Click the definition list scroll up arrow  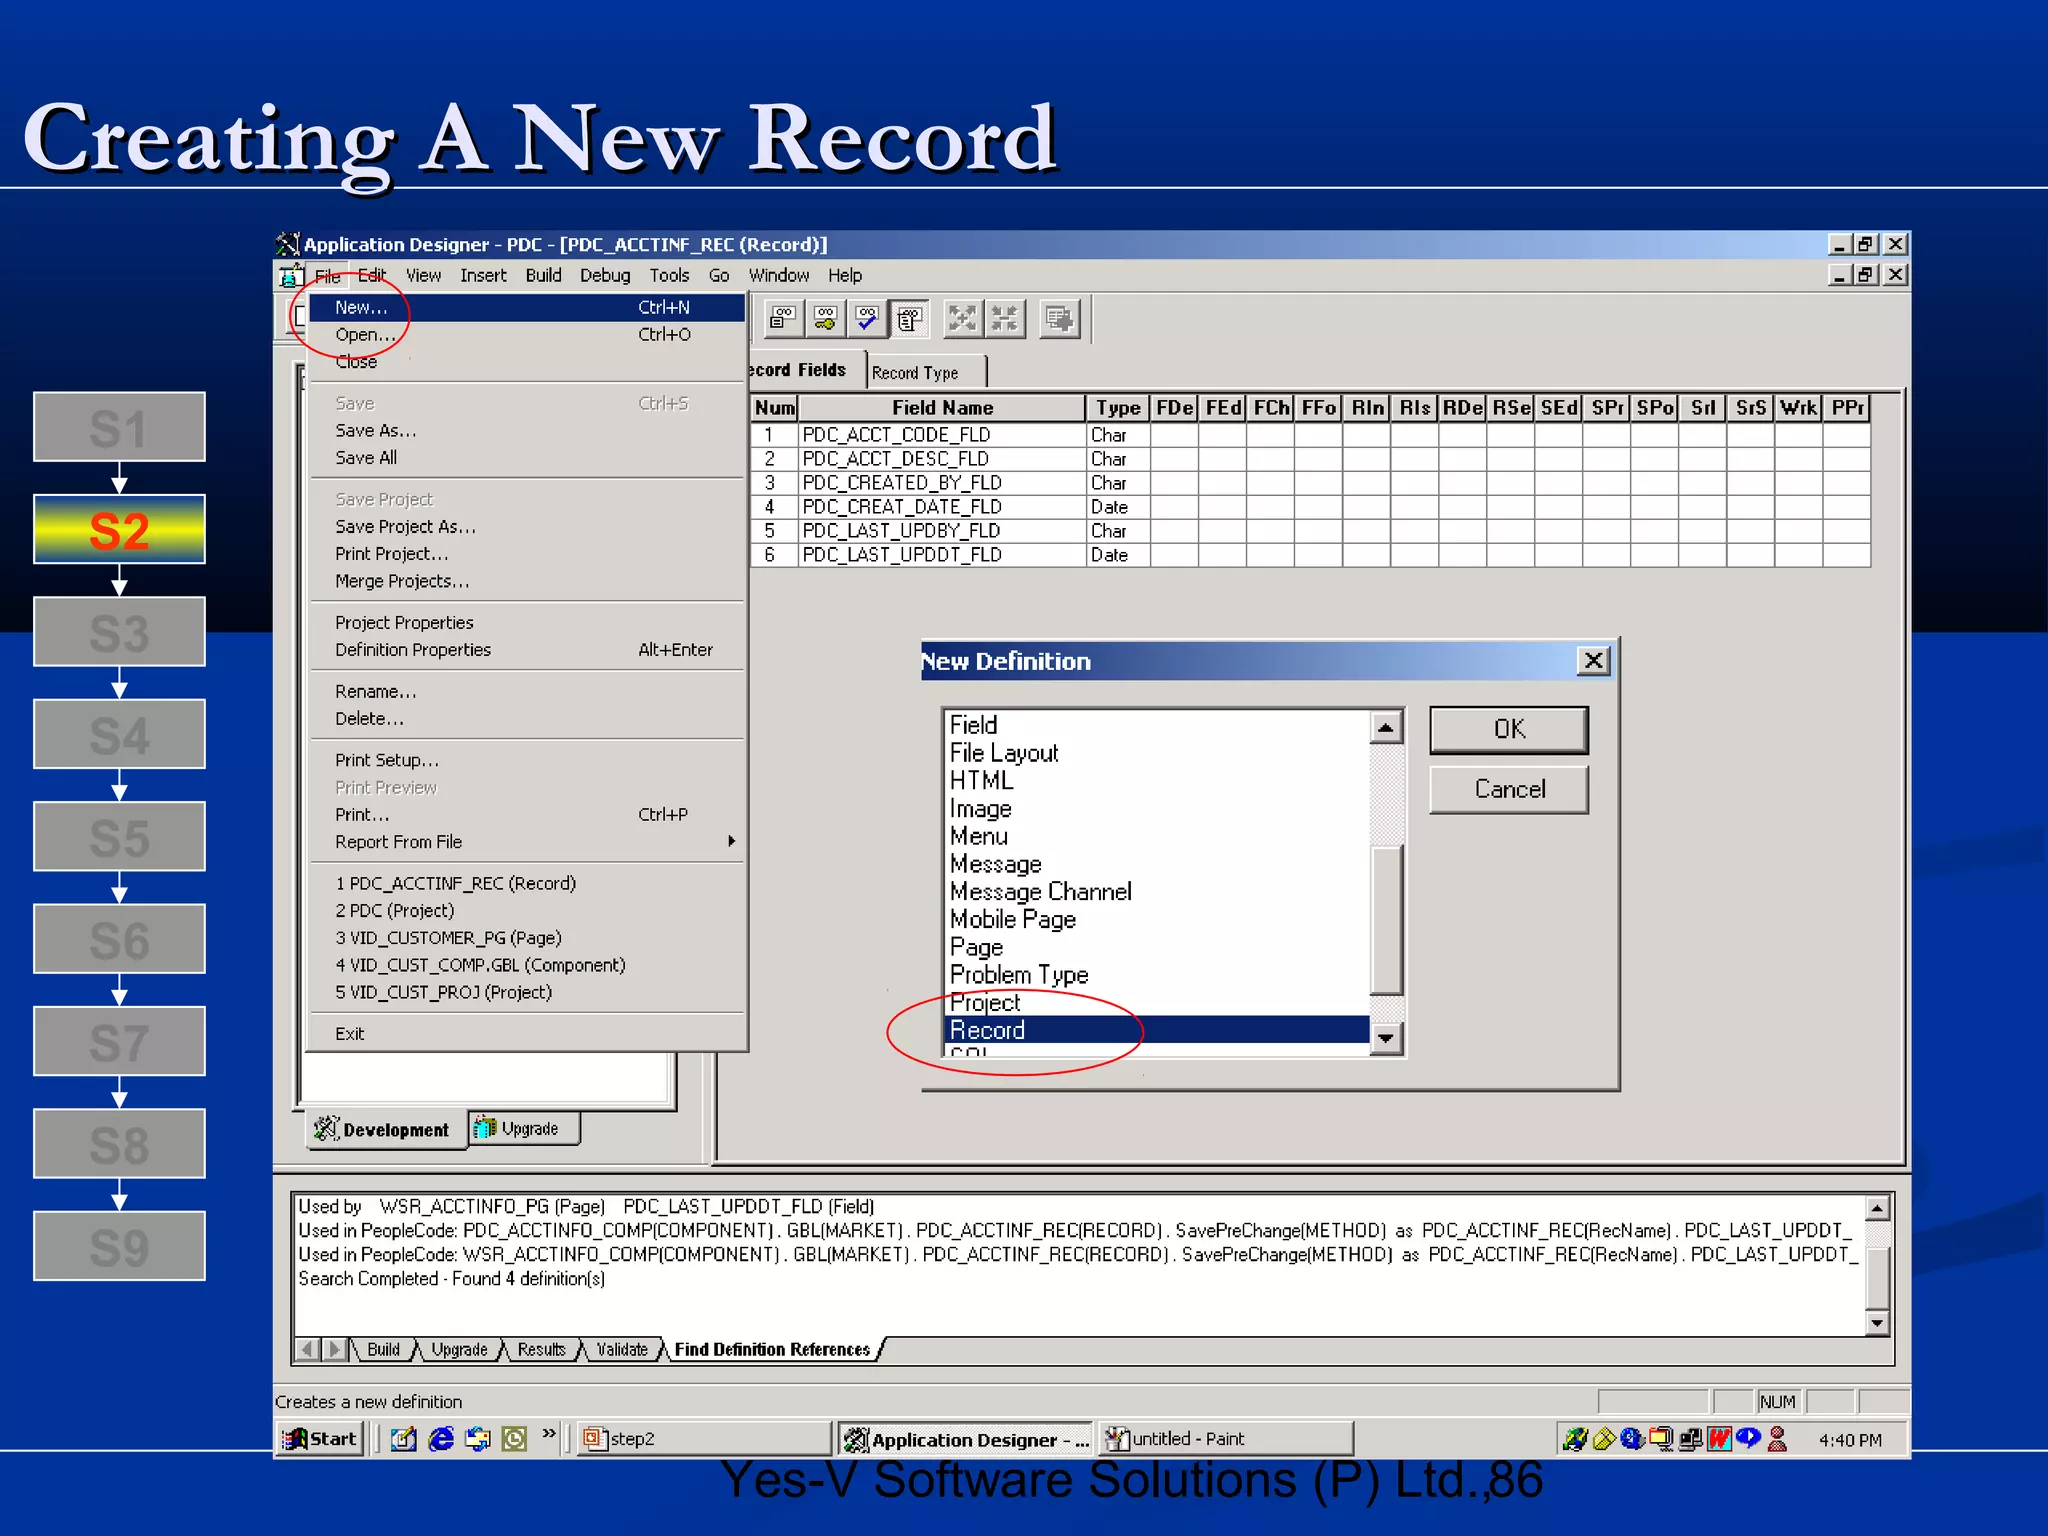click(1385, 728)
